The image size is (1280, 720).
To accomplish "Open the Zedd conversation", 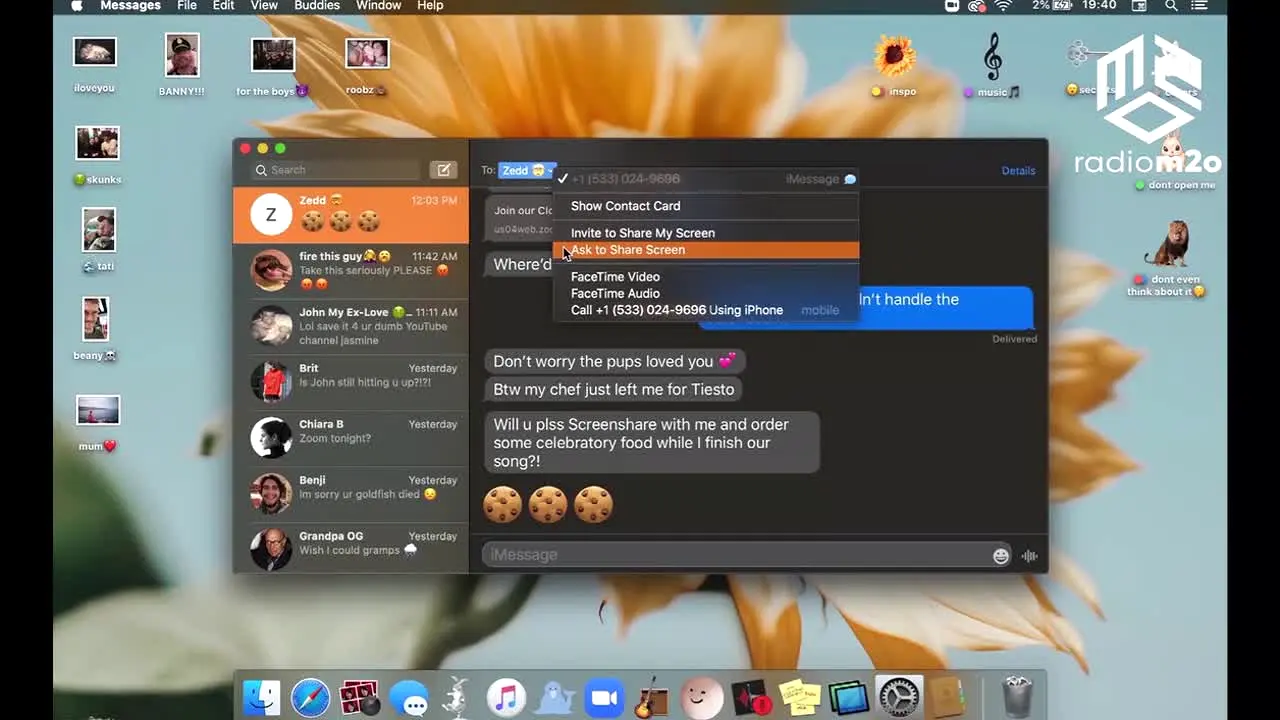I will pos(351,215).
